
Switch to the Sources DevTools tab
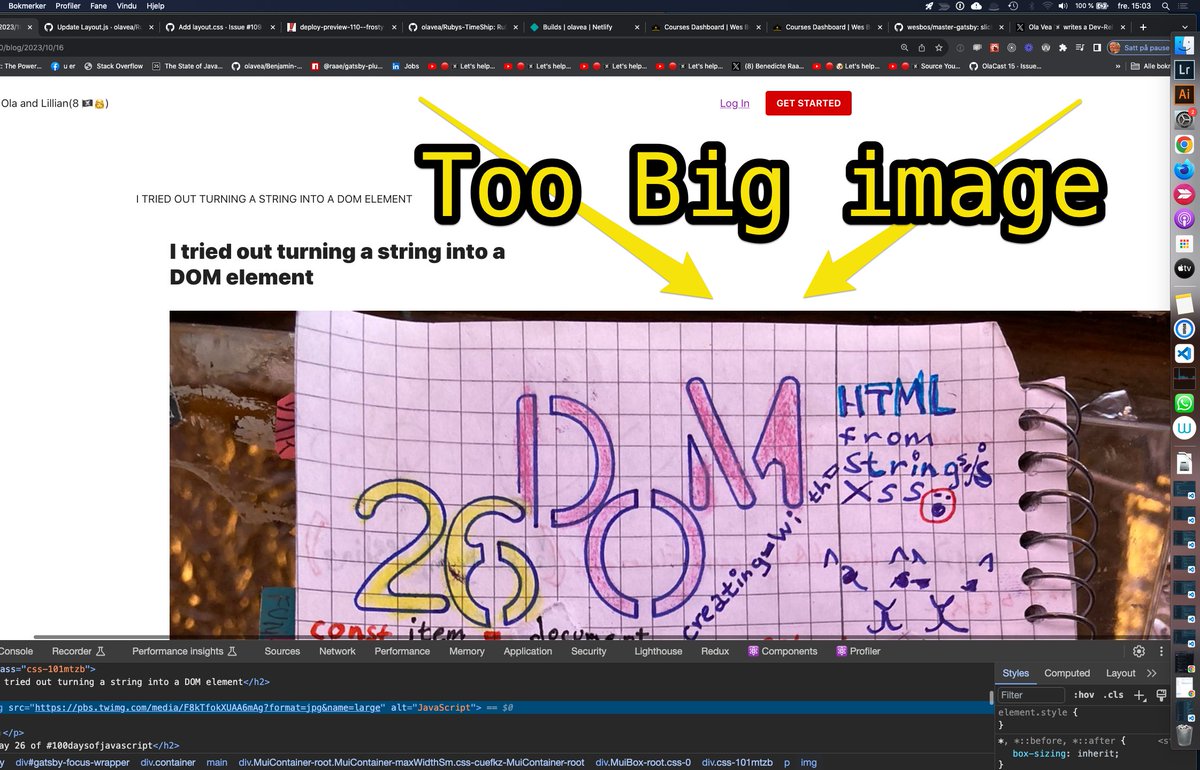pyautogui.click(x=282, y=651)
